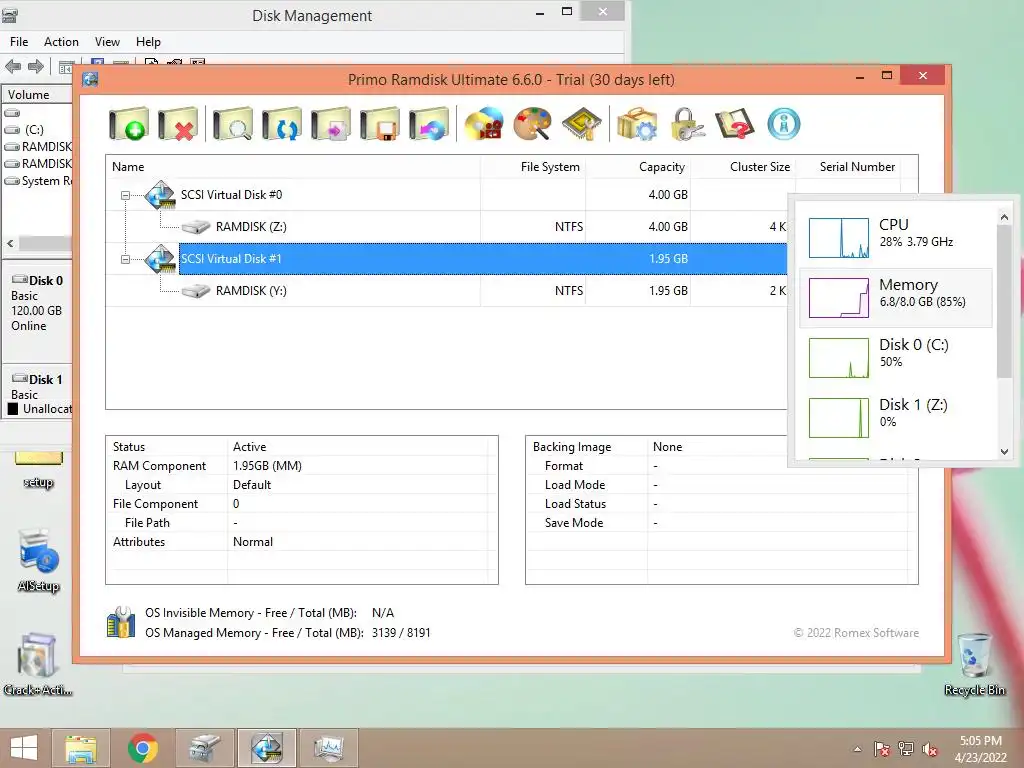
Task: Open File Explorer from the taskbar
Action: click(x=80, y=748)
